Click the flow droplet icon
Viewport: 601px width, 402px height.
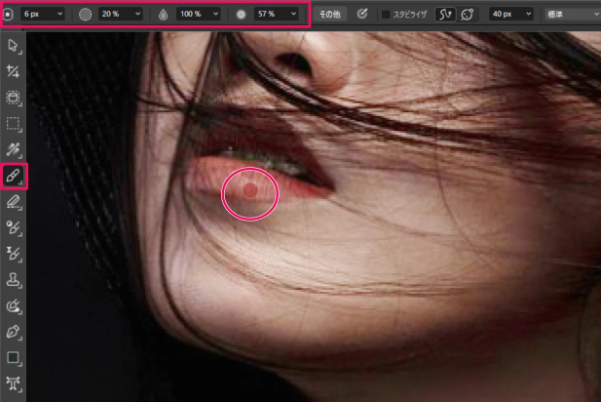[163, 15]
